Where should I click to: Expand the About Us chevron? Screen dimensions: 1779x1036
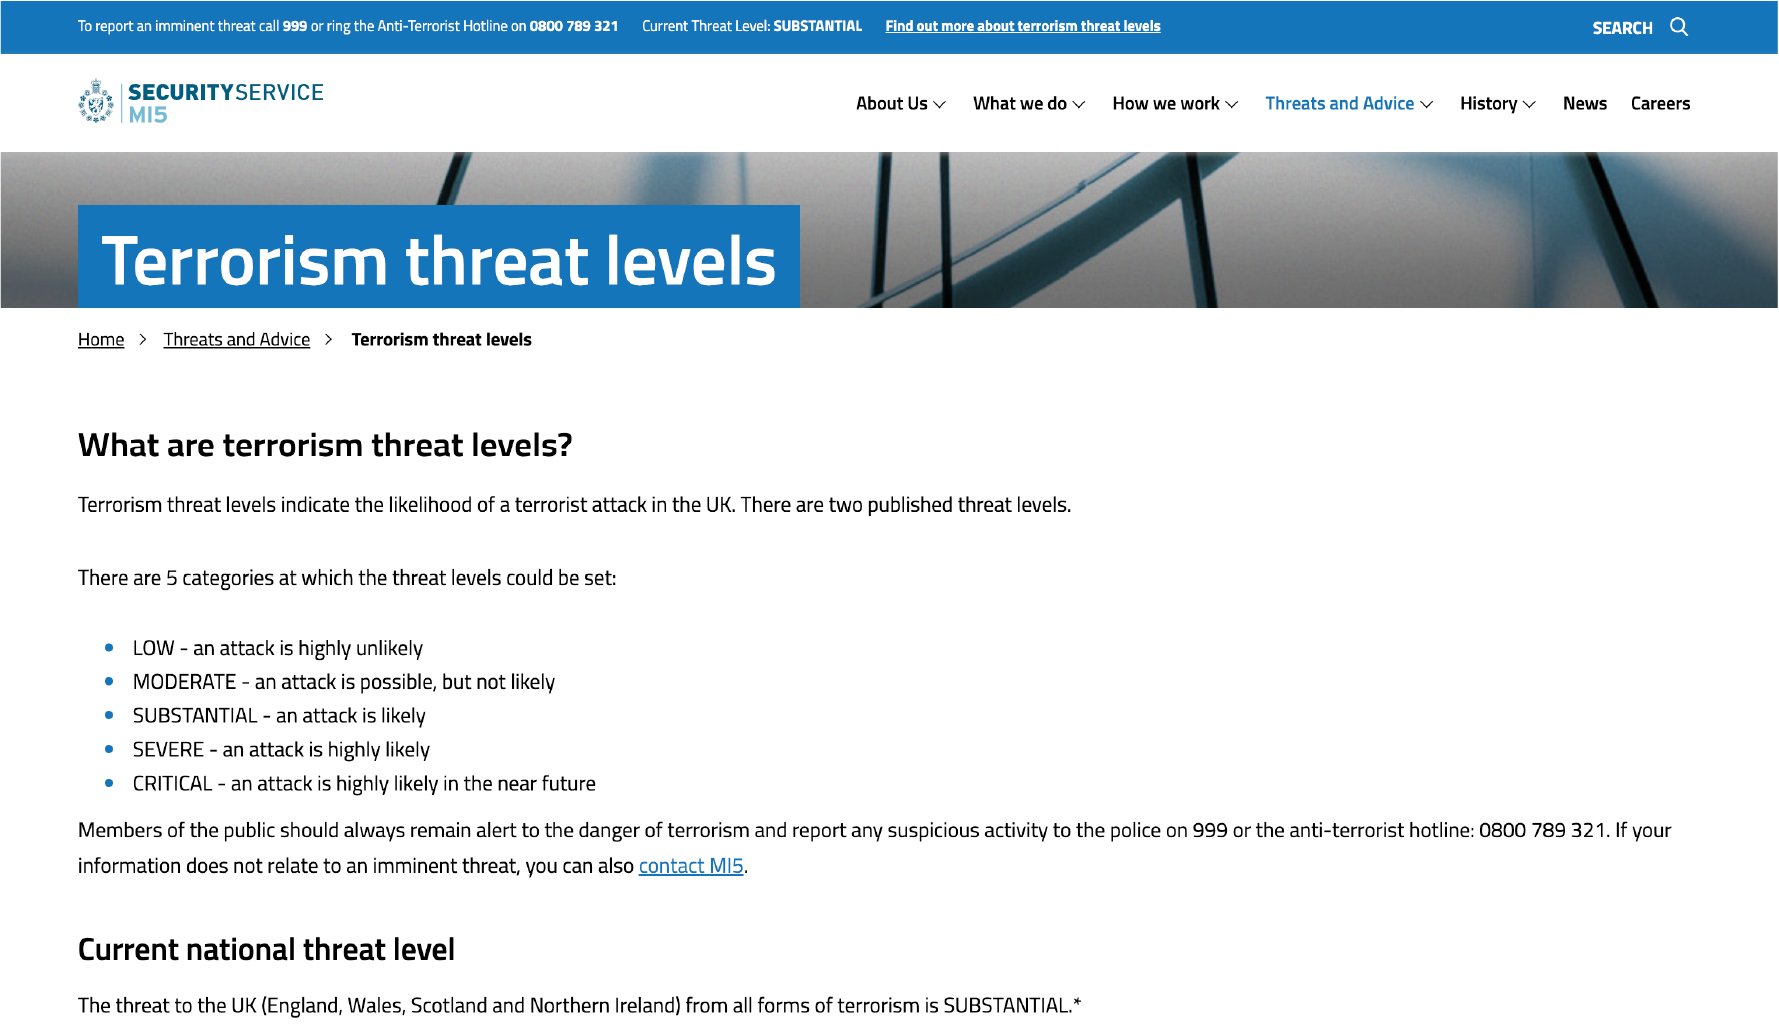939,104
